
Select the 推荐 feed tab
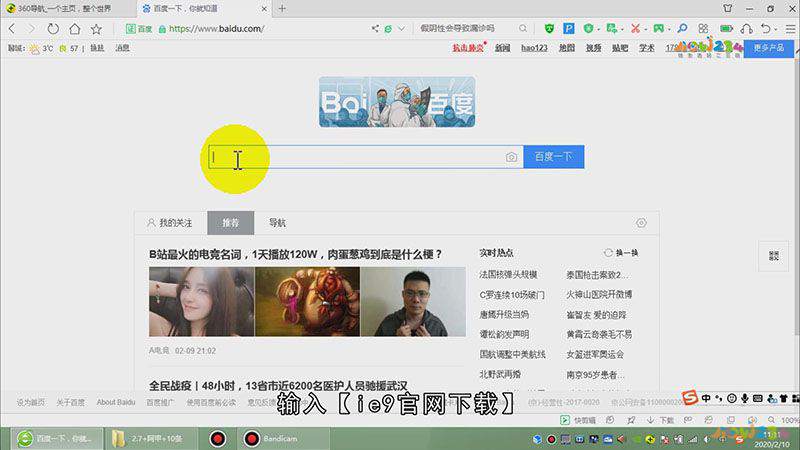(x=231, y=223)
